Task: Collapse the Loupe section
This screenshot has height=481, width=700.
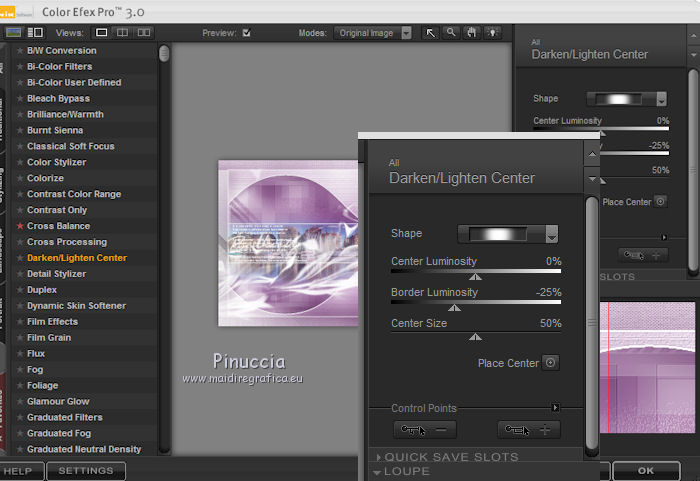Action: (402, 472)
